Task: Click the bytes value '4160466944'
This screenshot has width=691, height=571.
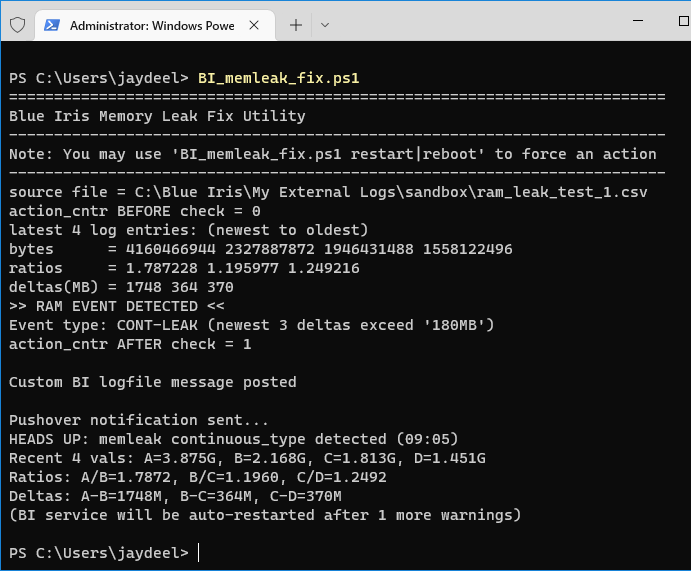Action: point(171,249)
